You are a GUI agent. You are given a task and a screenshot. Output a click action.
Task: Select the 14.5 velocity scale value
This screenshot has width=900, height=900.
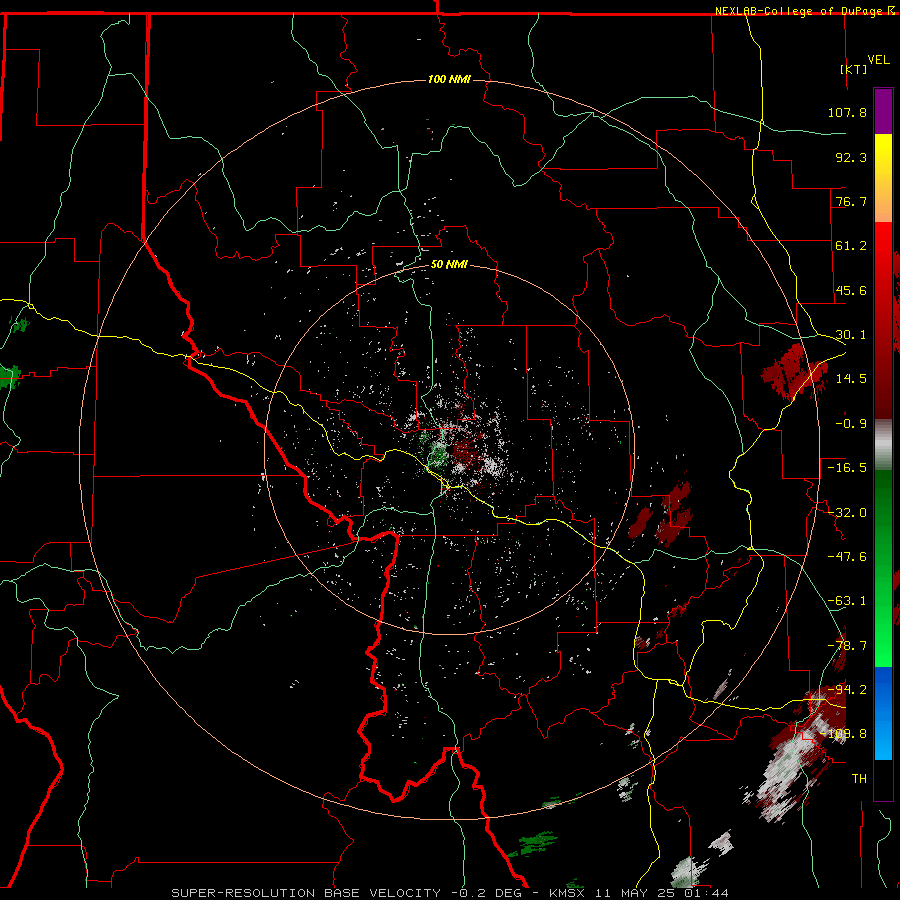851,379
